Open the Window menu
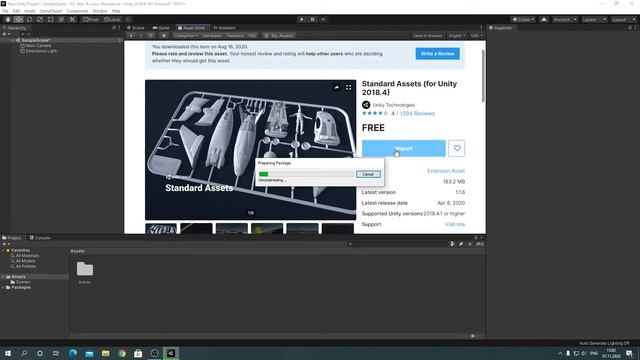The height and width of the screenshot is (360, 640). (x=100, y=11)
